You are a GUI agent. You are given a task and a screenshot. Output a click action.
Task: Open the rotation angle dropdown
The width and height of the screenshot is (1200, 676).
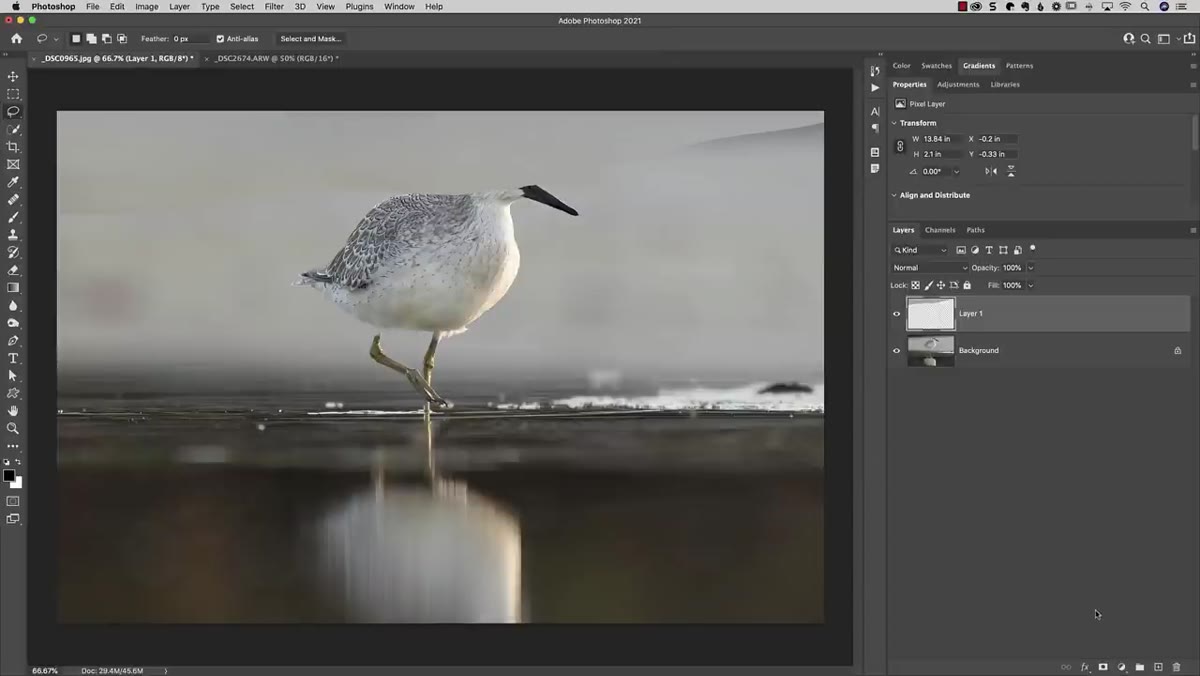tap(956, 171)
